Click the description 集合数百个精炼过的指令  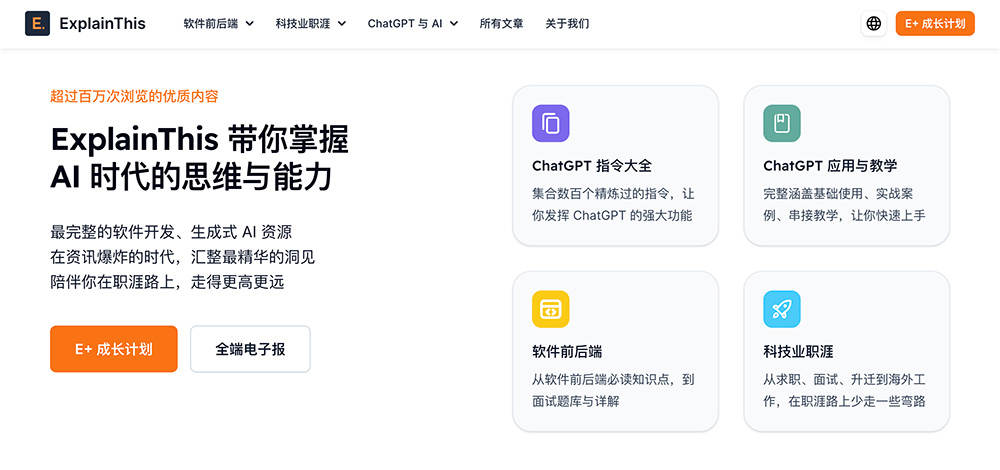click(612, 204)
